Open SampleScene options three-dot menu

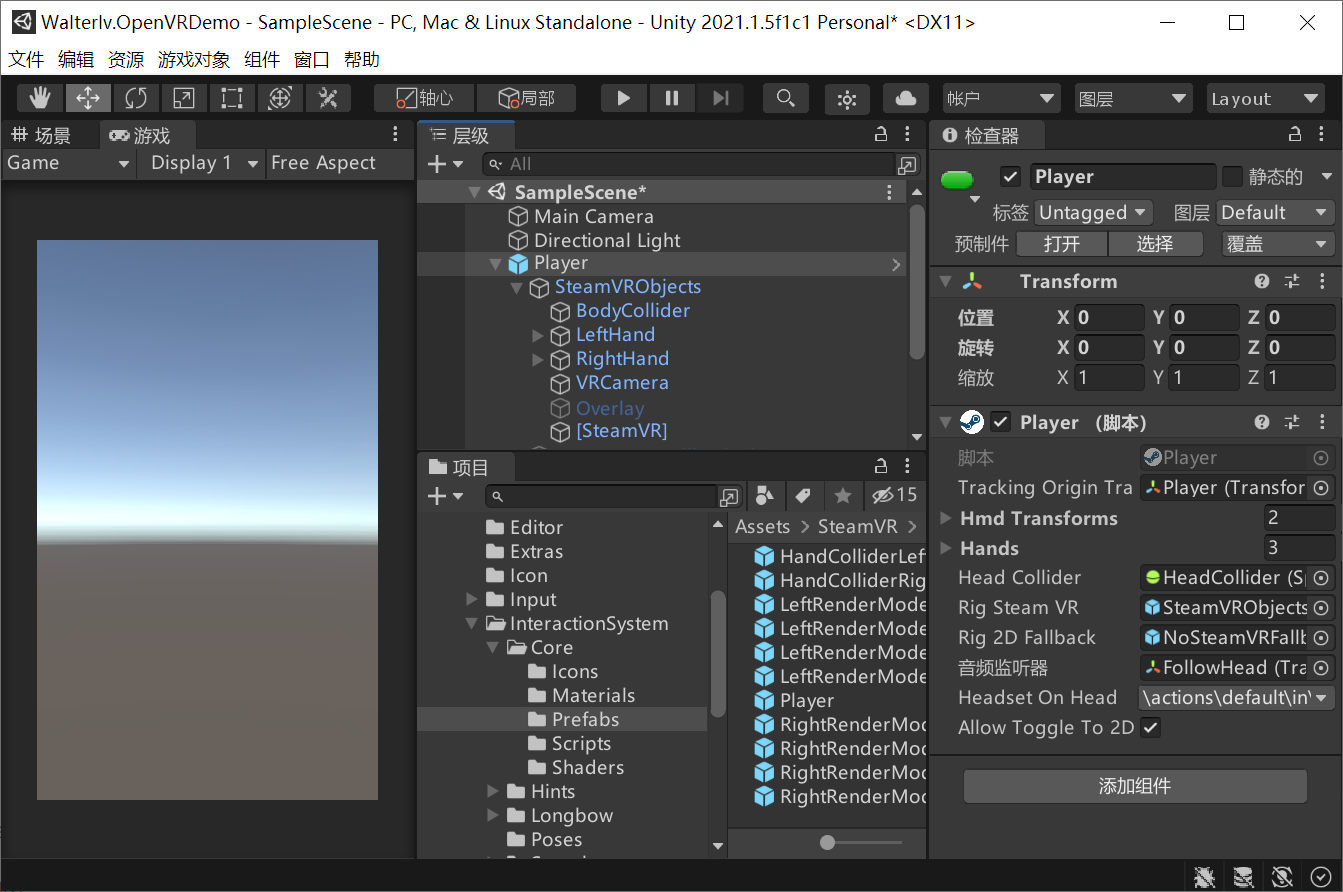point(889,192)
